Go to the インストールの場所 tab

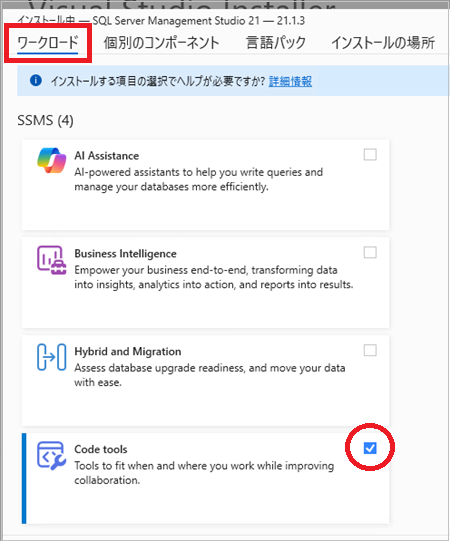[x=383, y=43]
